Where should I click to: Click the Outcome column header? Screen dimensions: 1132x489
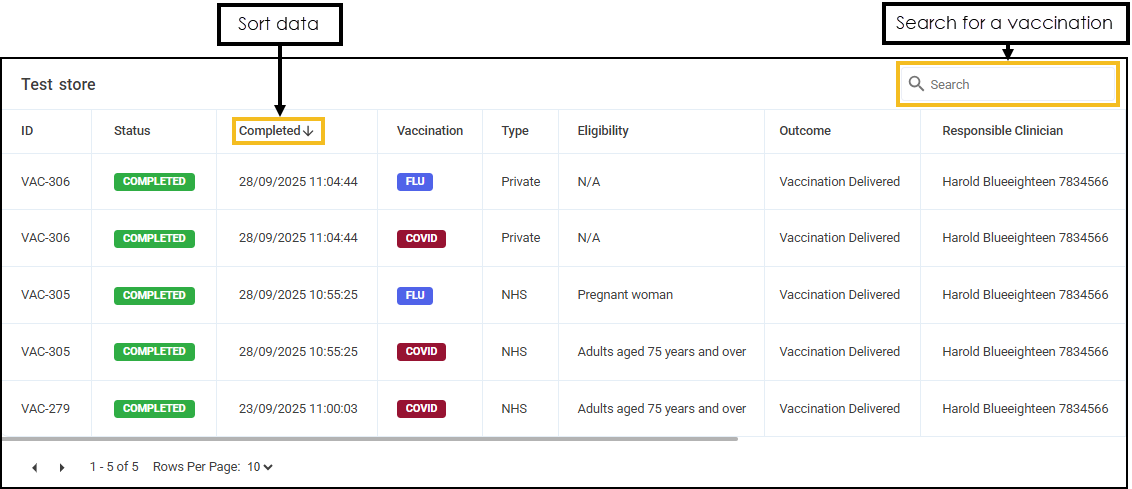(805, 131)
